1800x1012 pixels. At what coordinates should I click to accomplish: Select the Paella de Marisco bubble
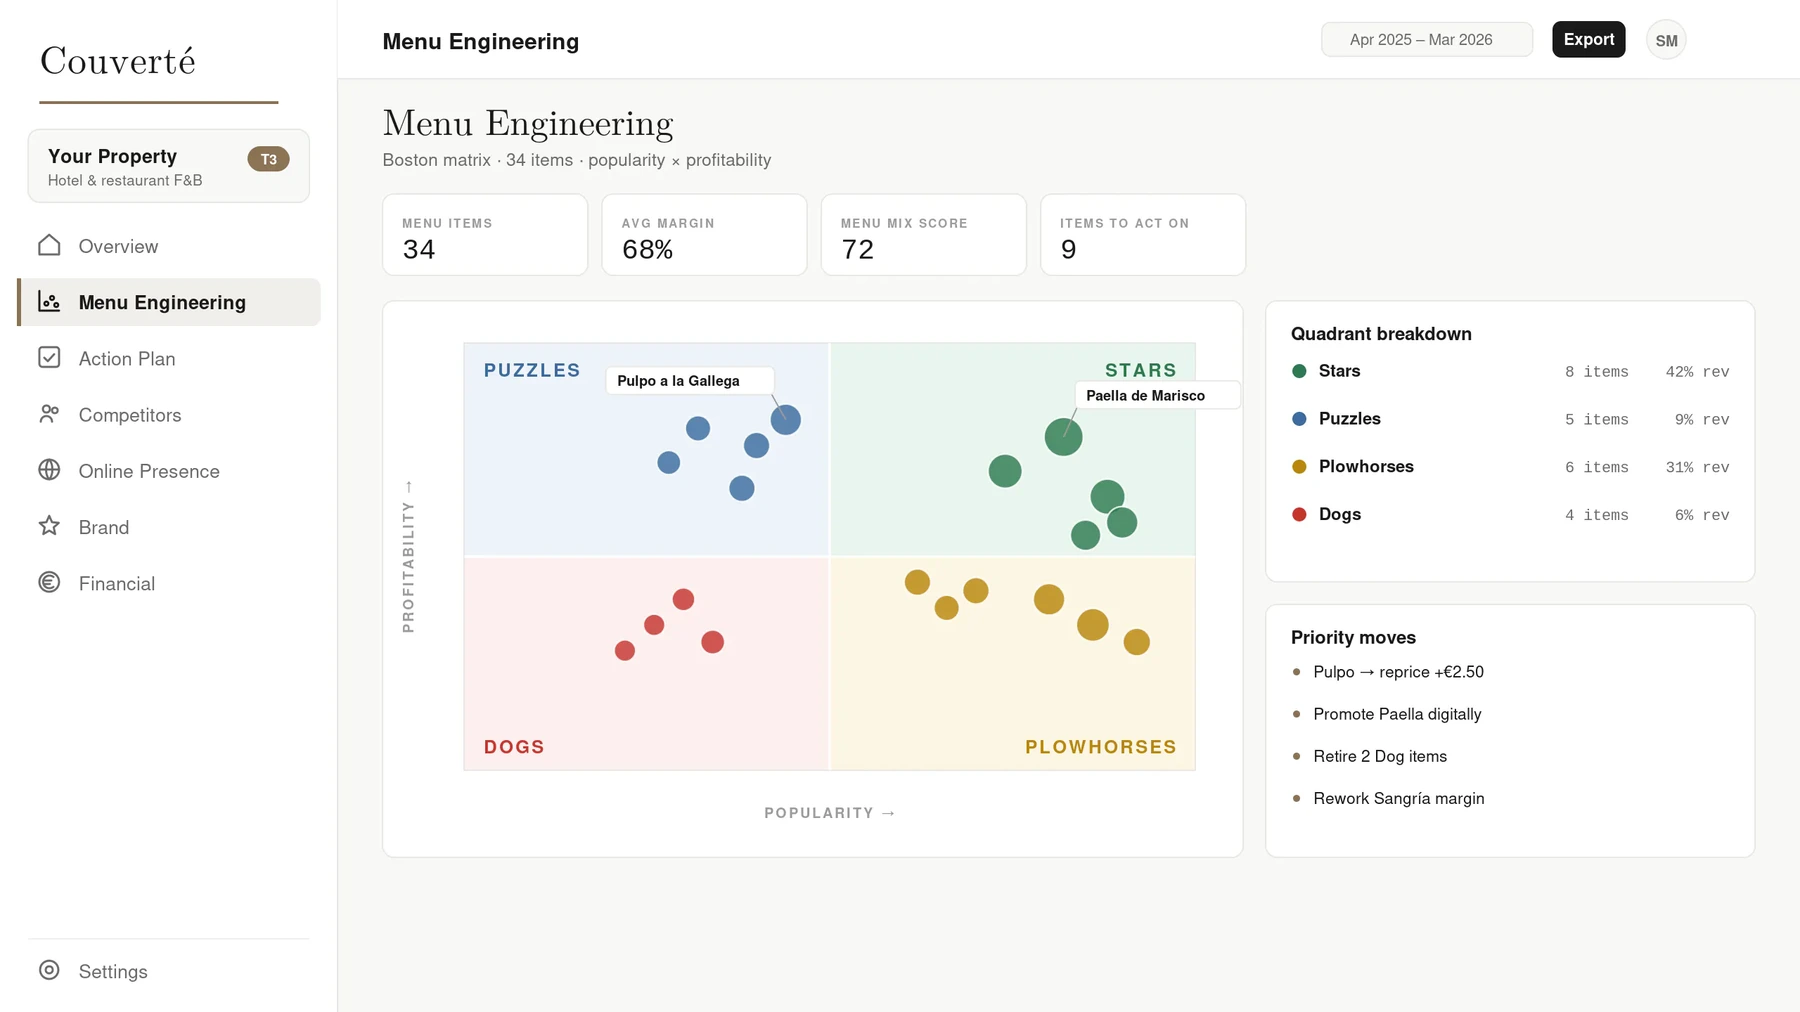pos(1063,437)
